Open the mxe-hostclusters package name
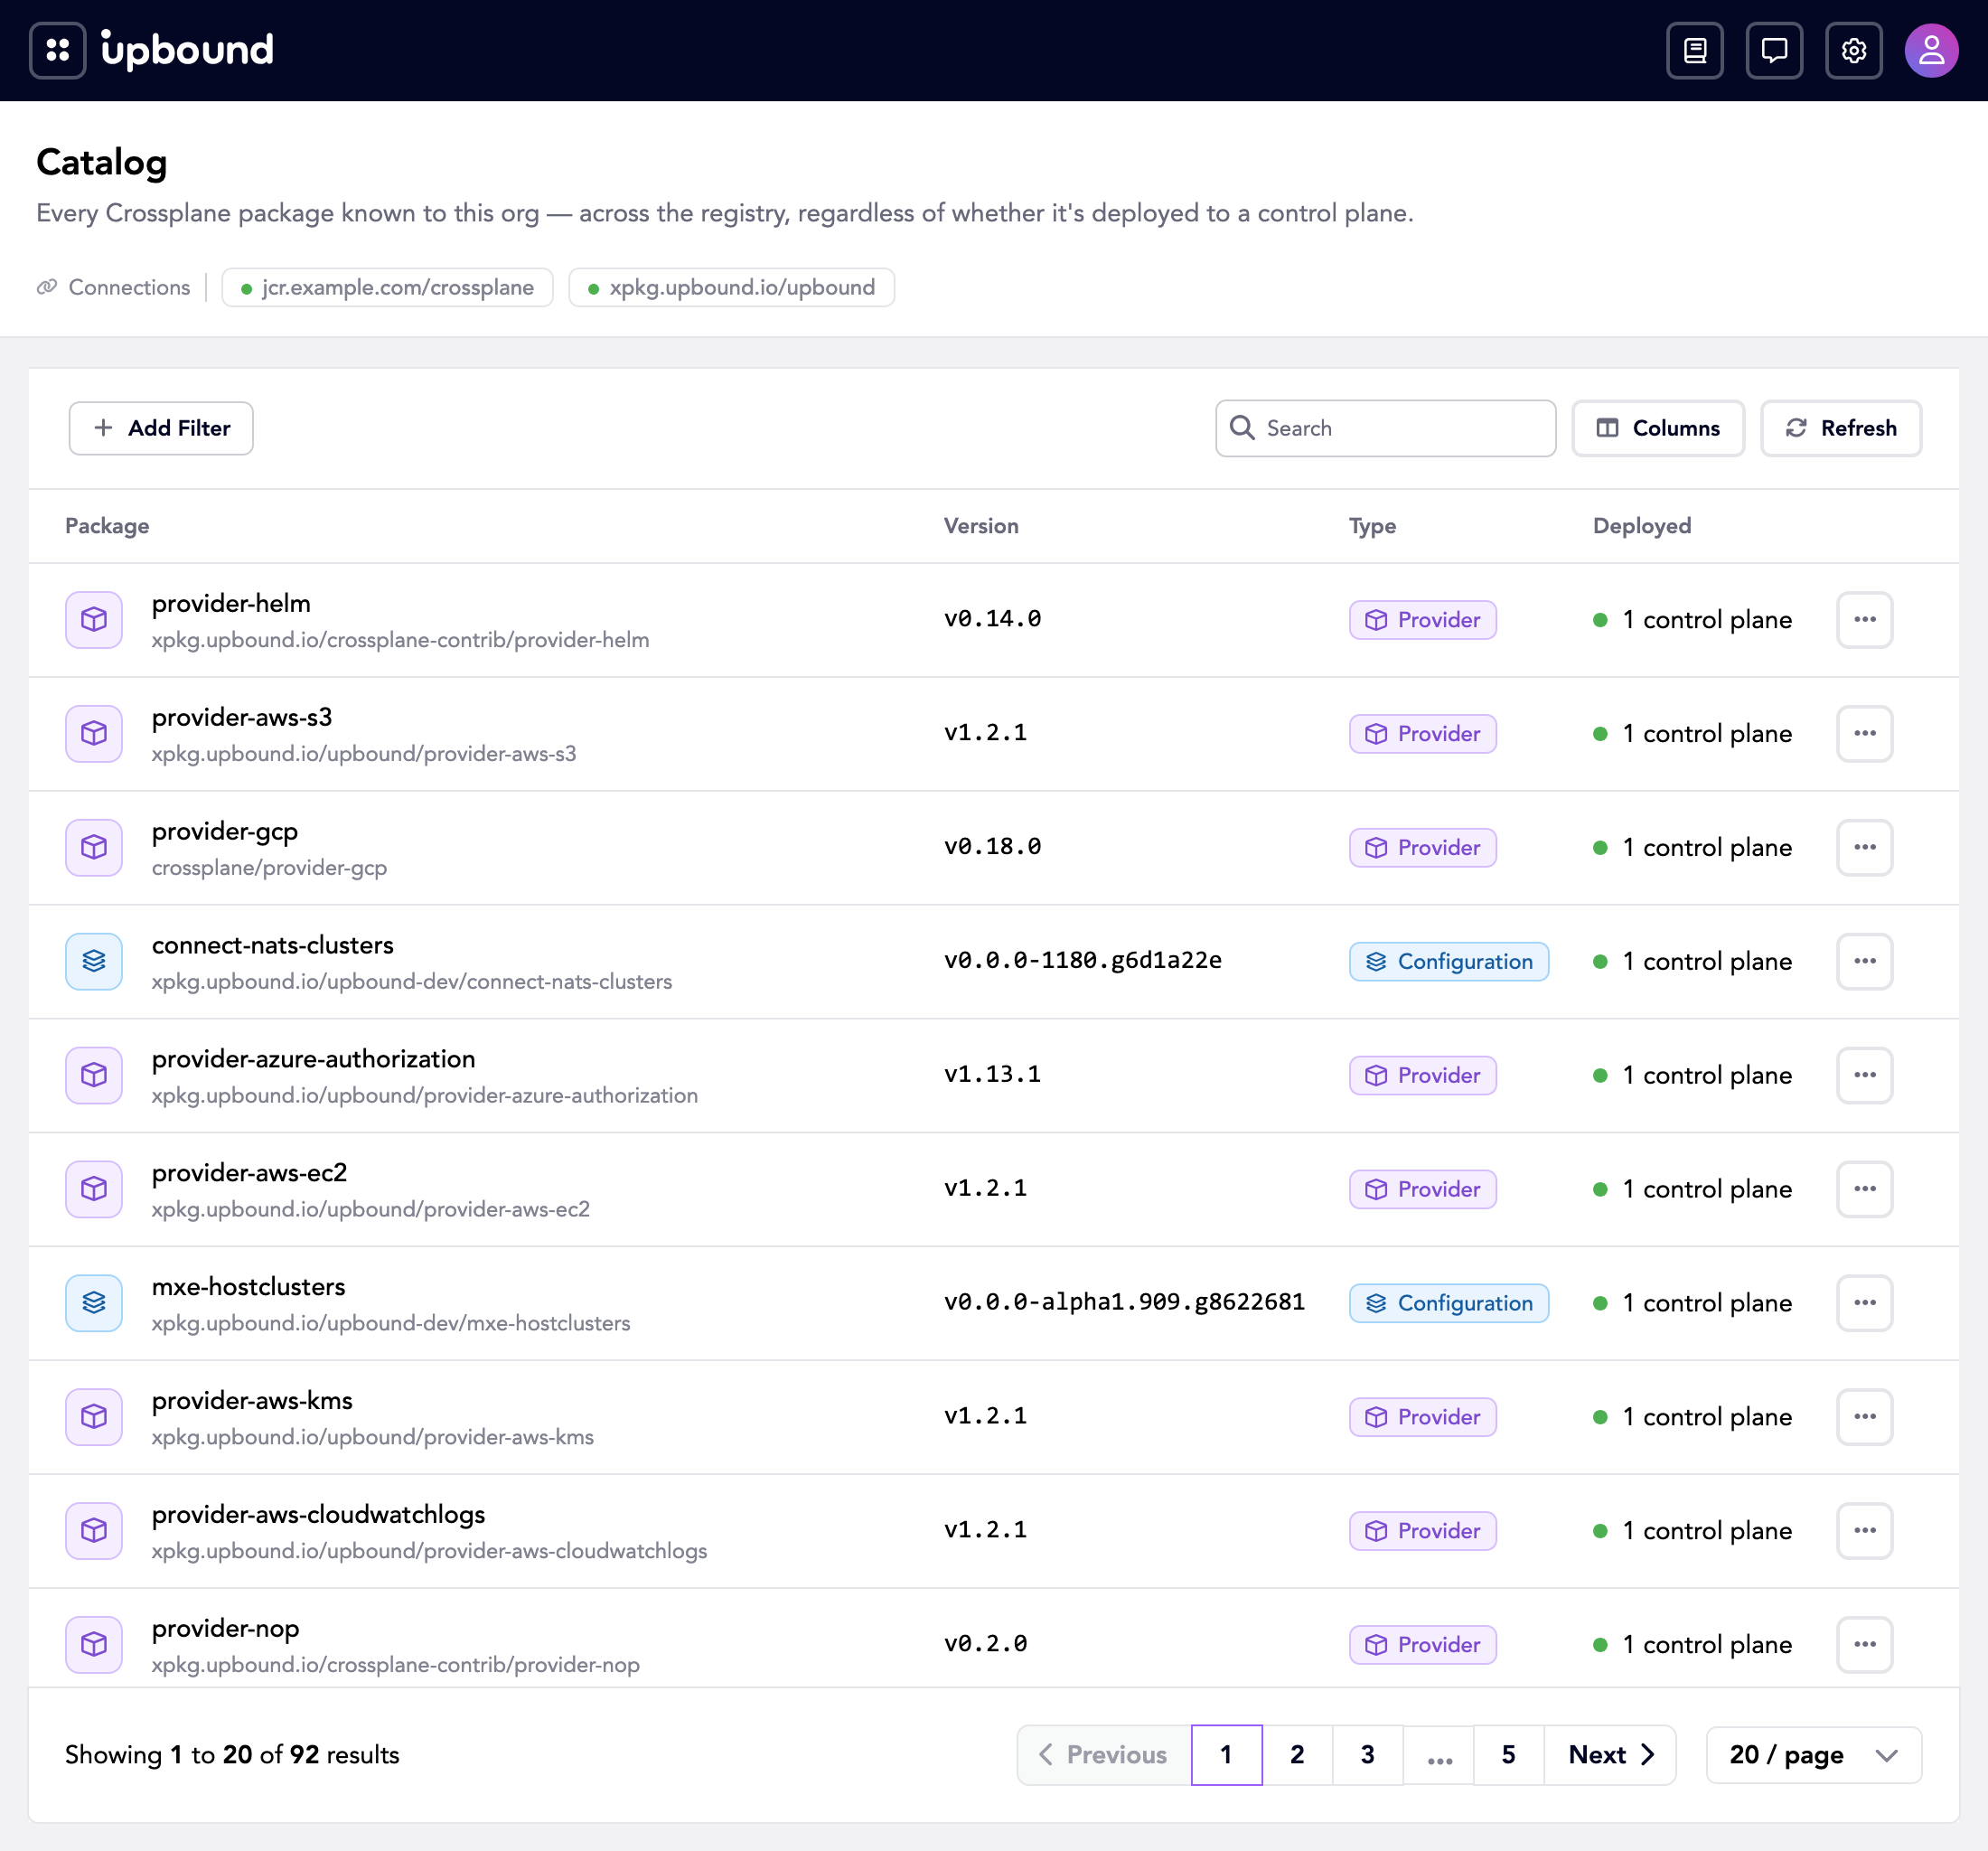Image resolution: width=1988 pixels, height=1851 pixels. 249,1287
